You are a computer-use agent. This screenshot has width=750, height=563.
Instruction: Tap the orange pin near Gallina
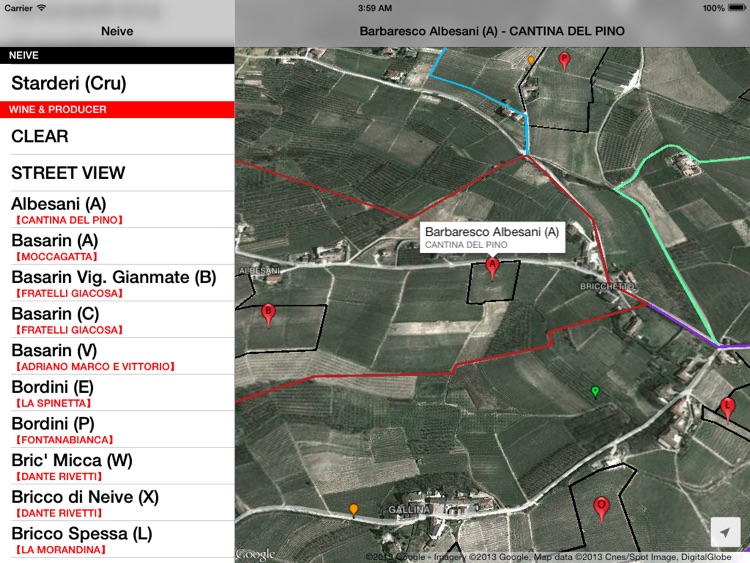point(353,510)
